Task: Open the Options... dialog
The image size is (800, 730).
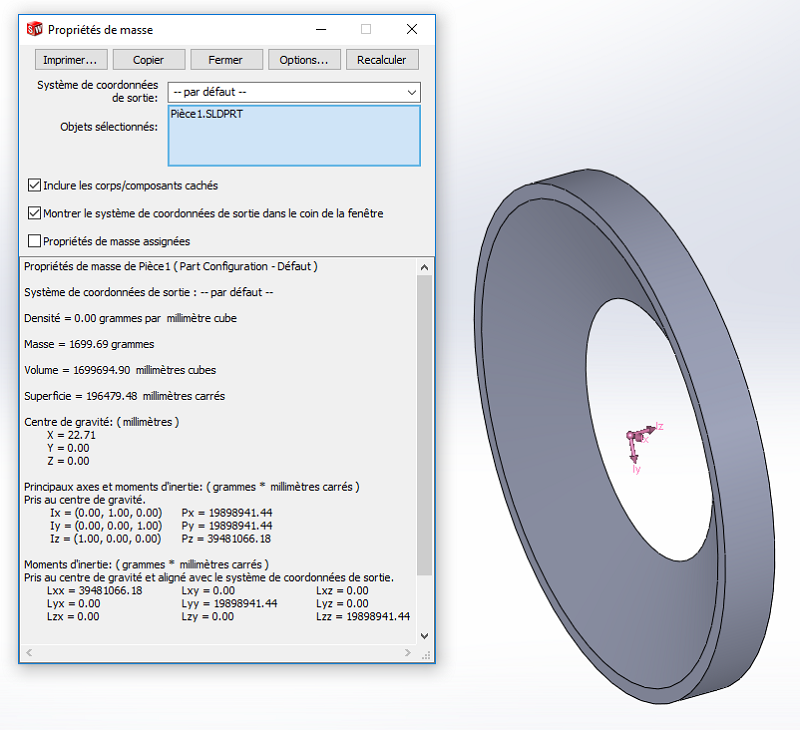Action: 304,60
